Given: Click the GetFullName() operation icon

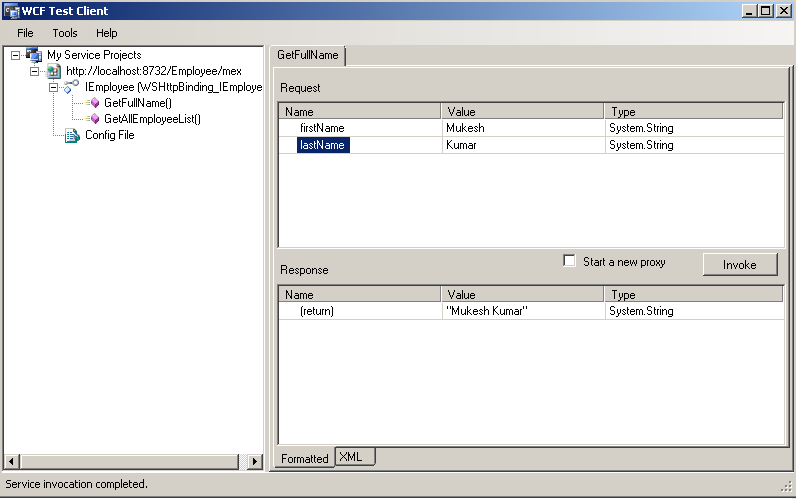Looking at the screenshot, I should click(93, 103).
